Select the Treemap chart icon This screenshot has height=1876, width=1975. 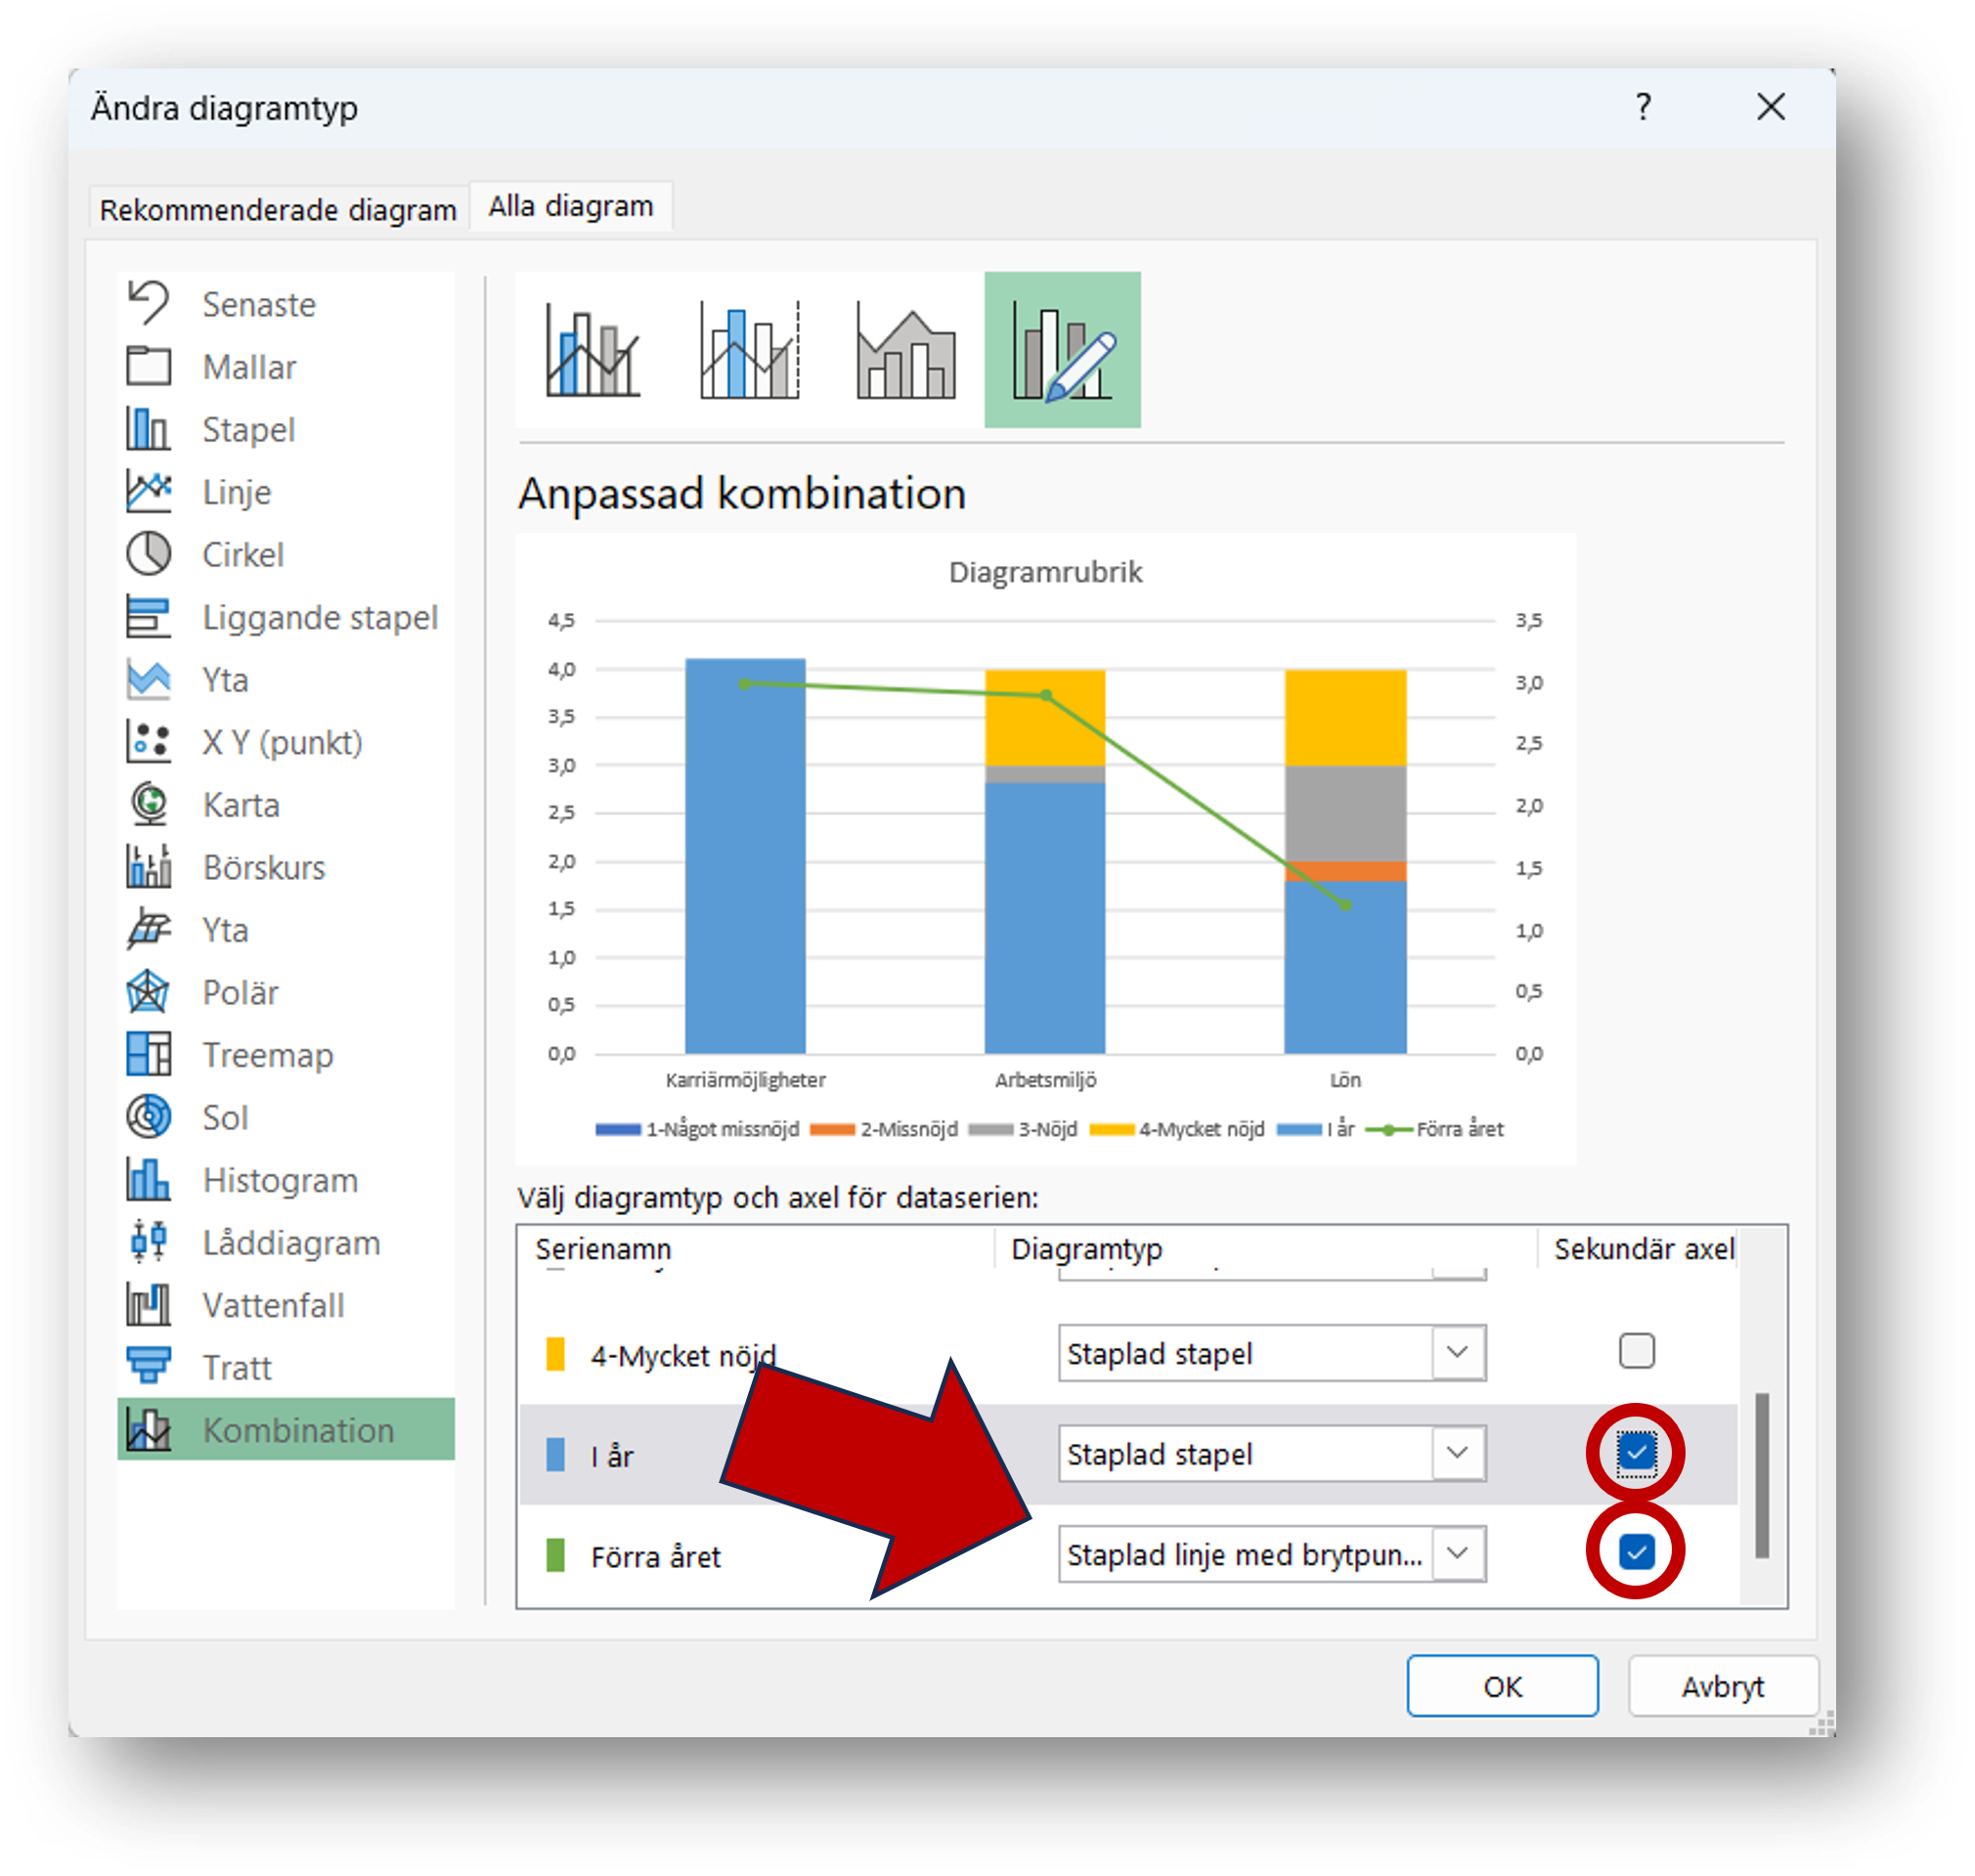(x=150, y=1055)
